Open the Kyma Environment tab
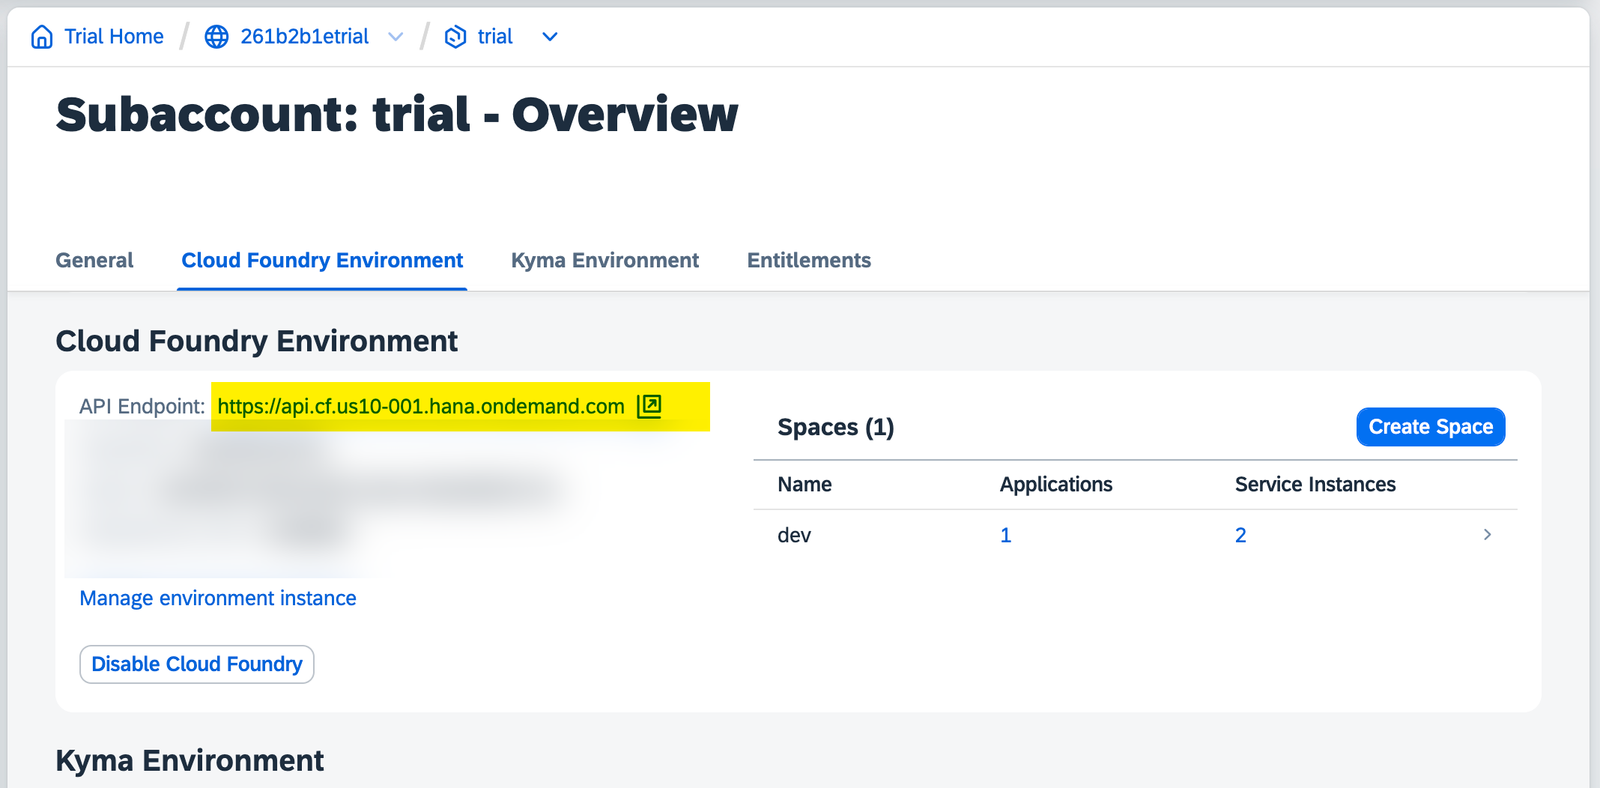 pos(605,260)
